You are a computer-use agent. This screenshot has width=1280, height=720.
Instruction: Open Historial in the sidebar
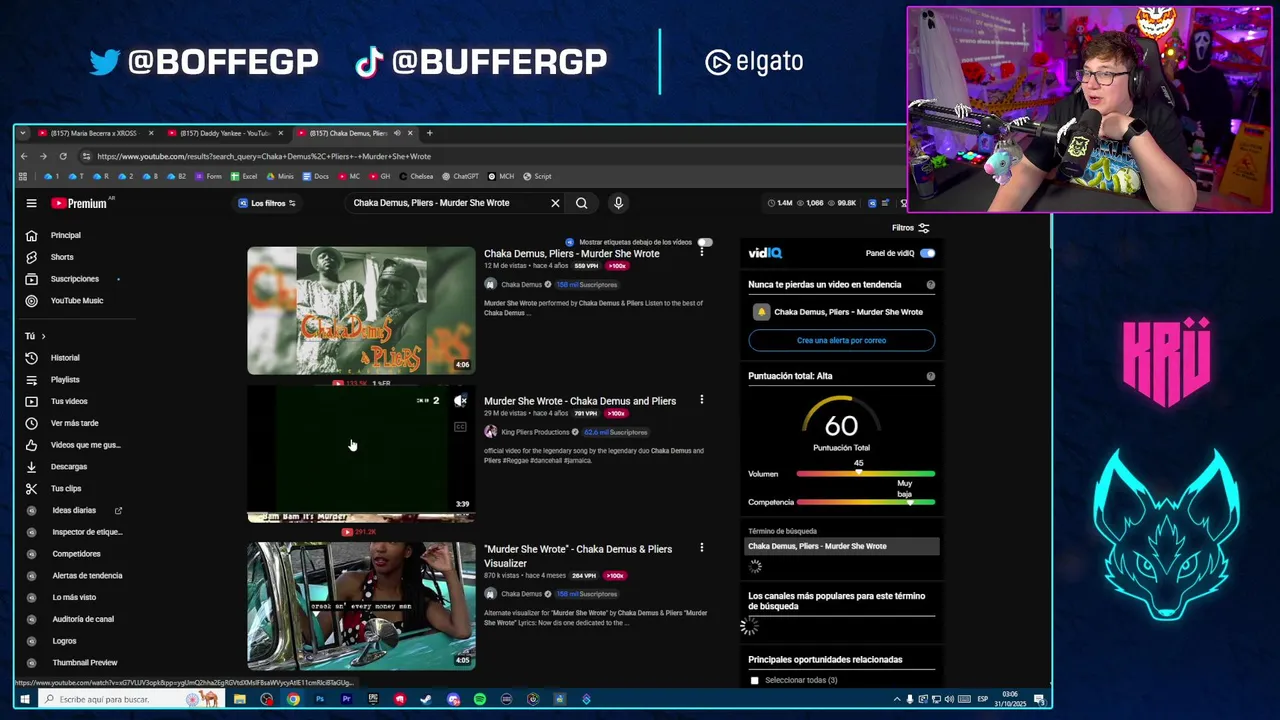click(65, 358)
